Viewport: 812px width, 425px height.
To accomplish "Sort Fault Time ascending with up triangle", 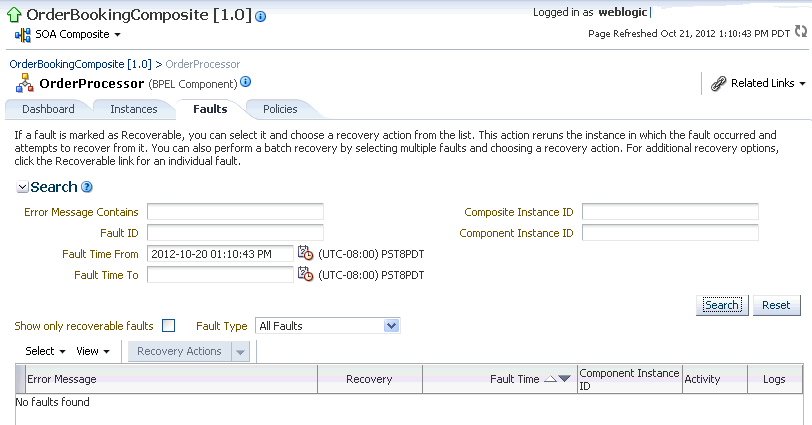I will (x=551, y=379).
